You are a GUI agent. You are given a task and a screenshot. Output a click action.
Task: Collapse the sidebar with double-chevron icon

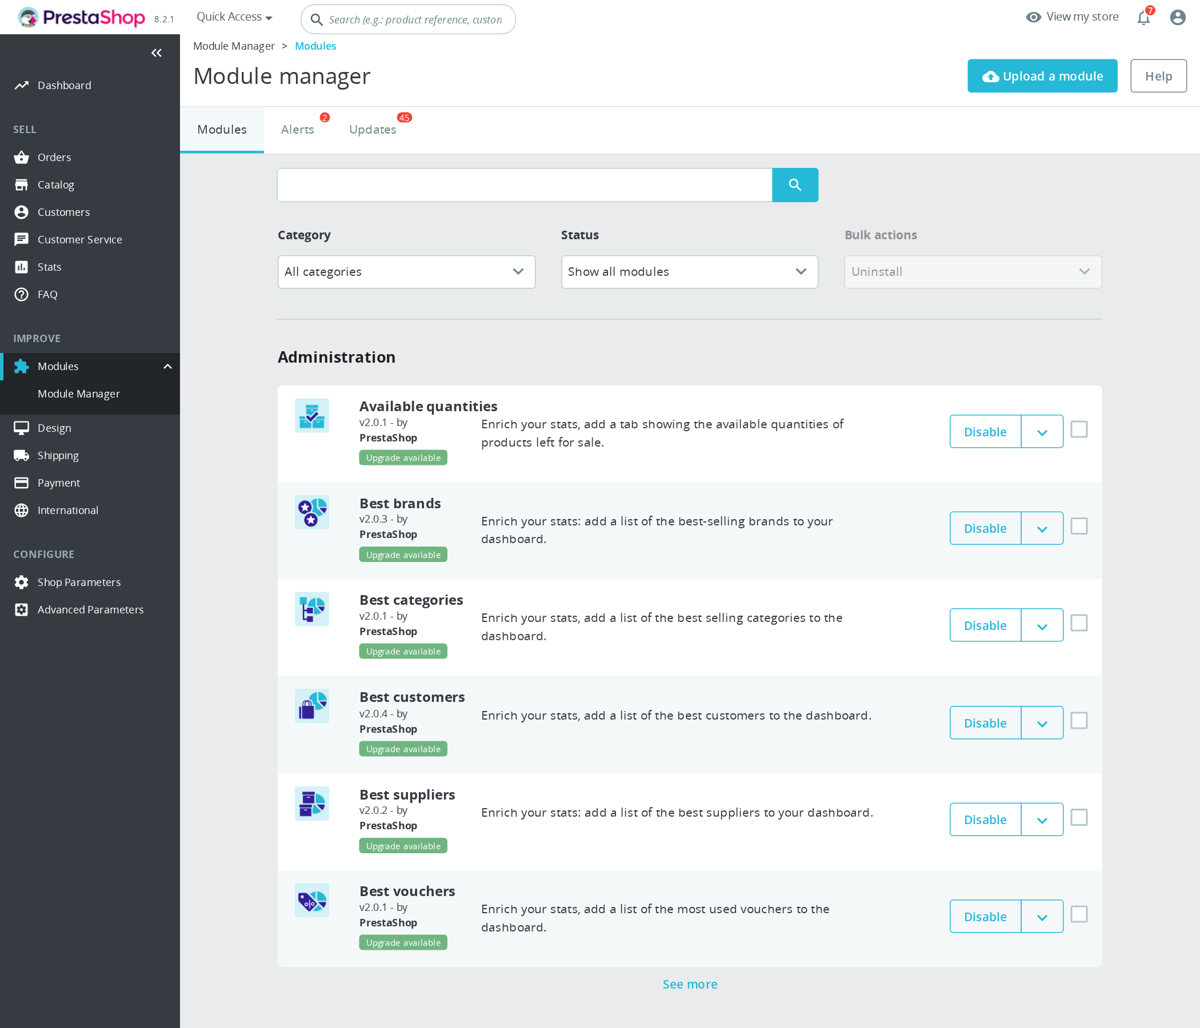tap(156, 53)
